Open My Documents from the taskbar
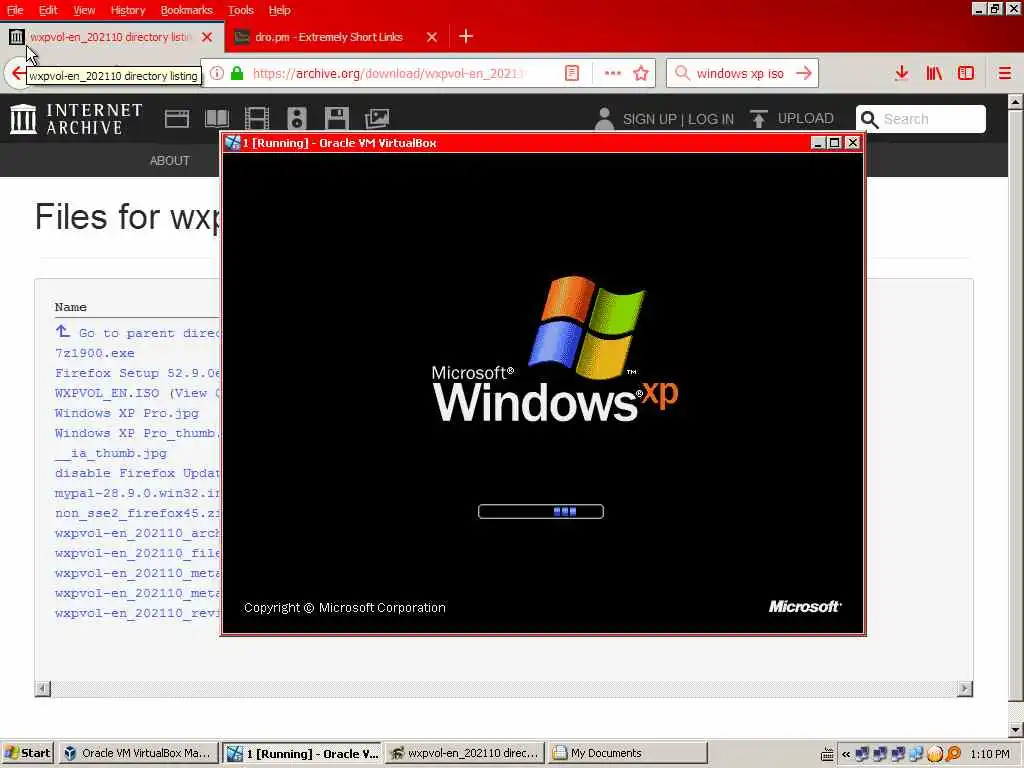The height and width of the screenshot is (768, 1024). pos(628,754)
